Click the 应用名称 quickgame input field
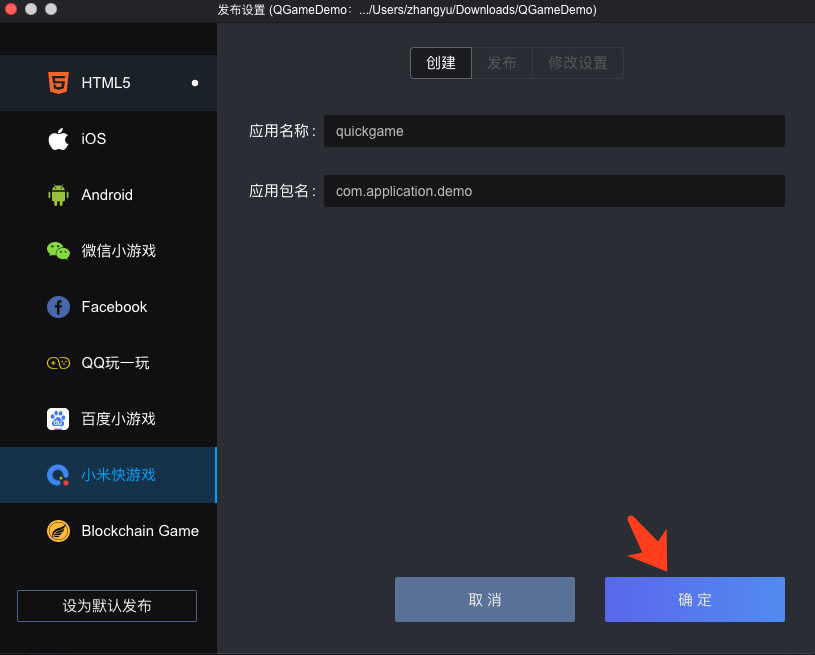Image resolution: width=815 pixels, height=655 pixels. [554, 131]
